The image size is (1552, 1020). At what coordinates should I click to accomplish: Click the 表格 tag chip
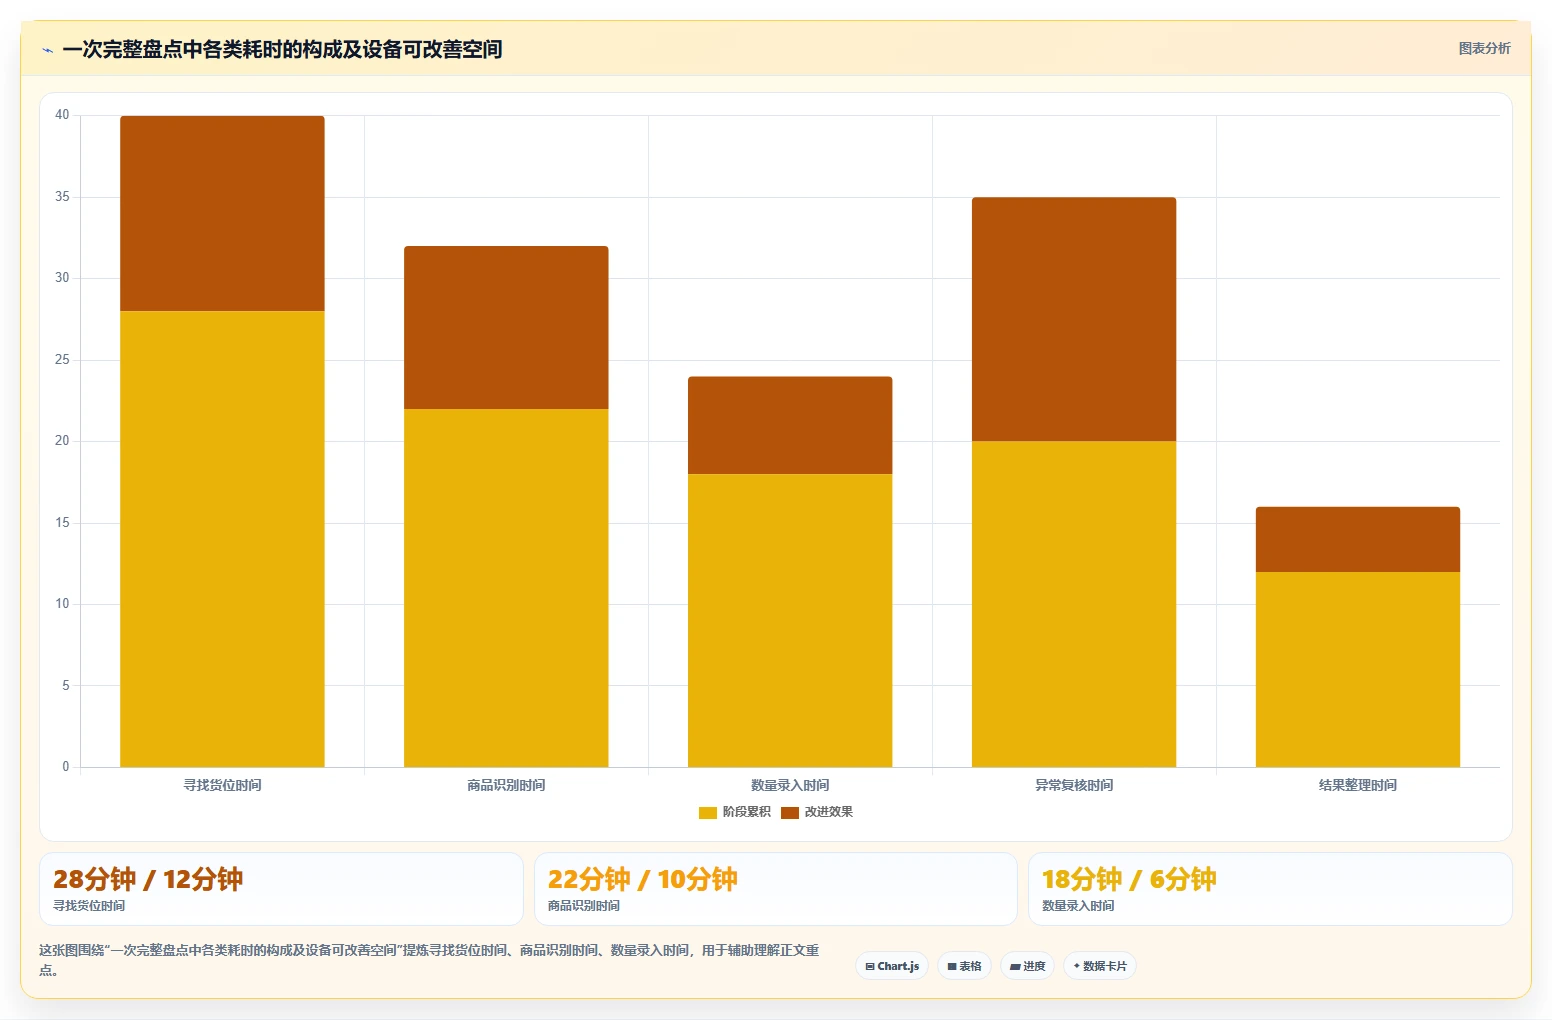[964, 966]
